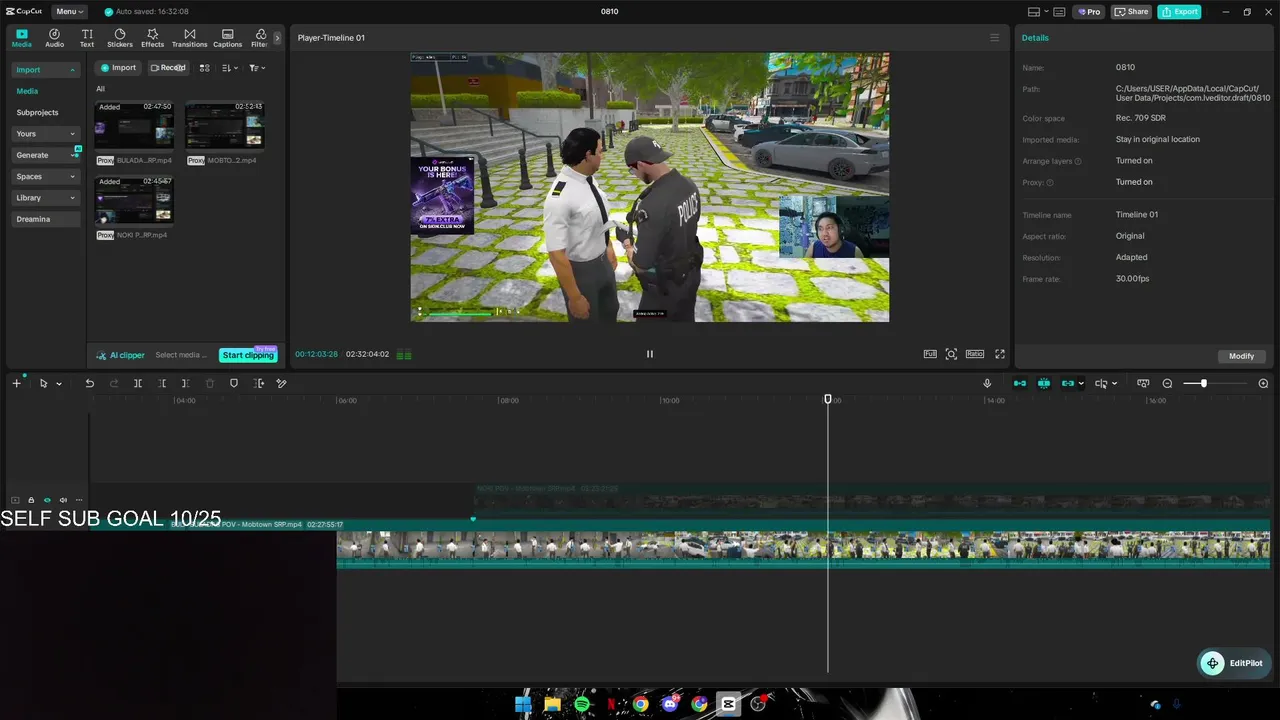Pause the player playback
Image resolution: width=1280 pixels, height=720 pixels.
[x=650, y=354]
